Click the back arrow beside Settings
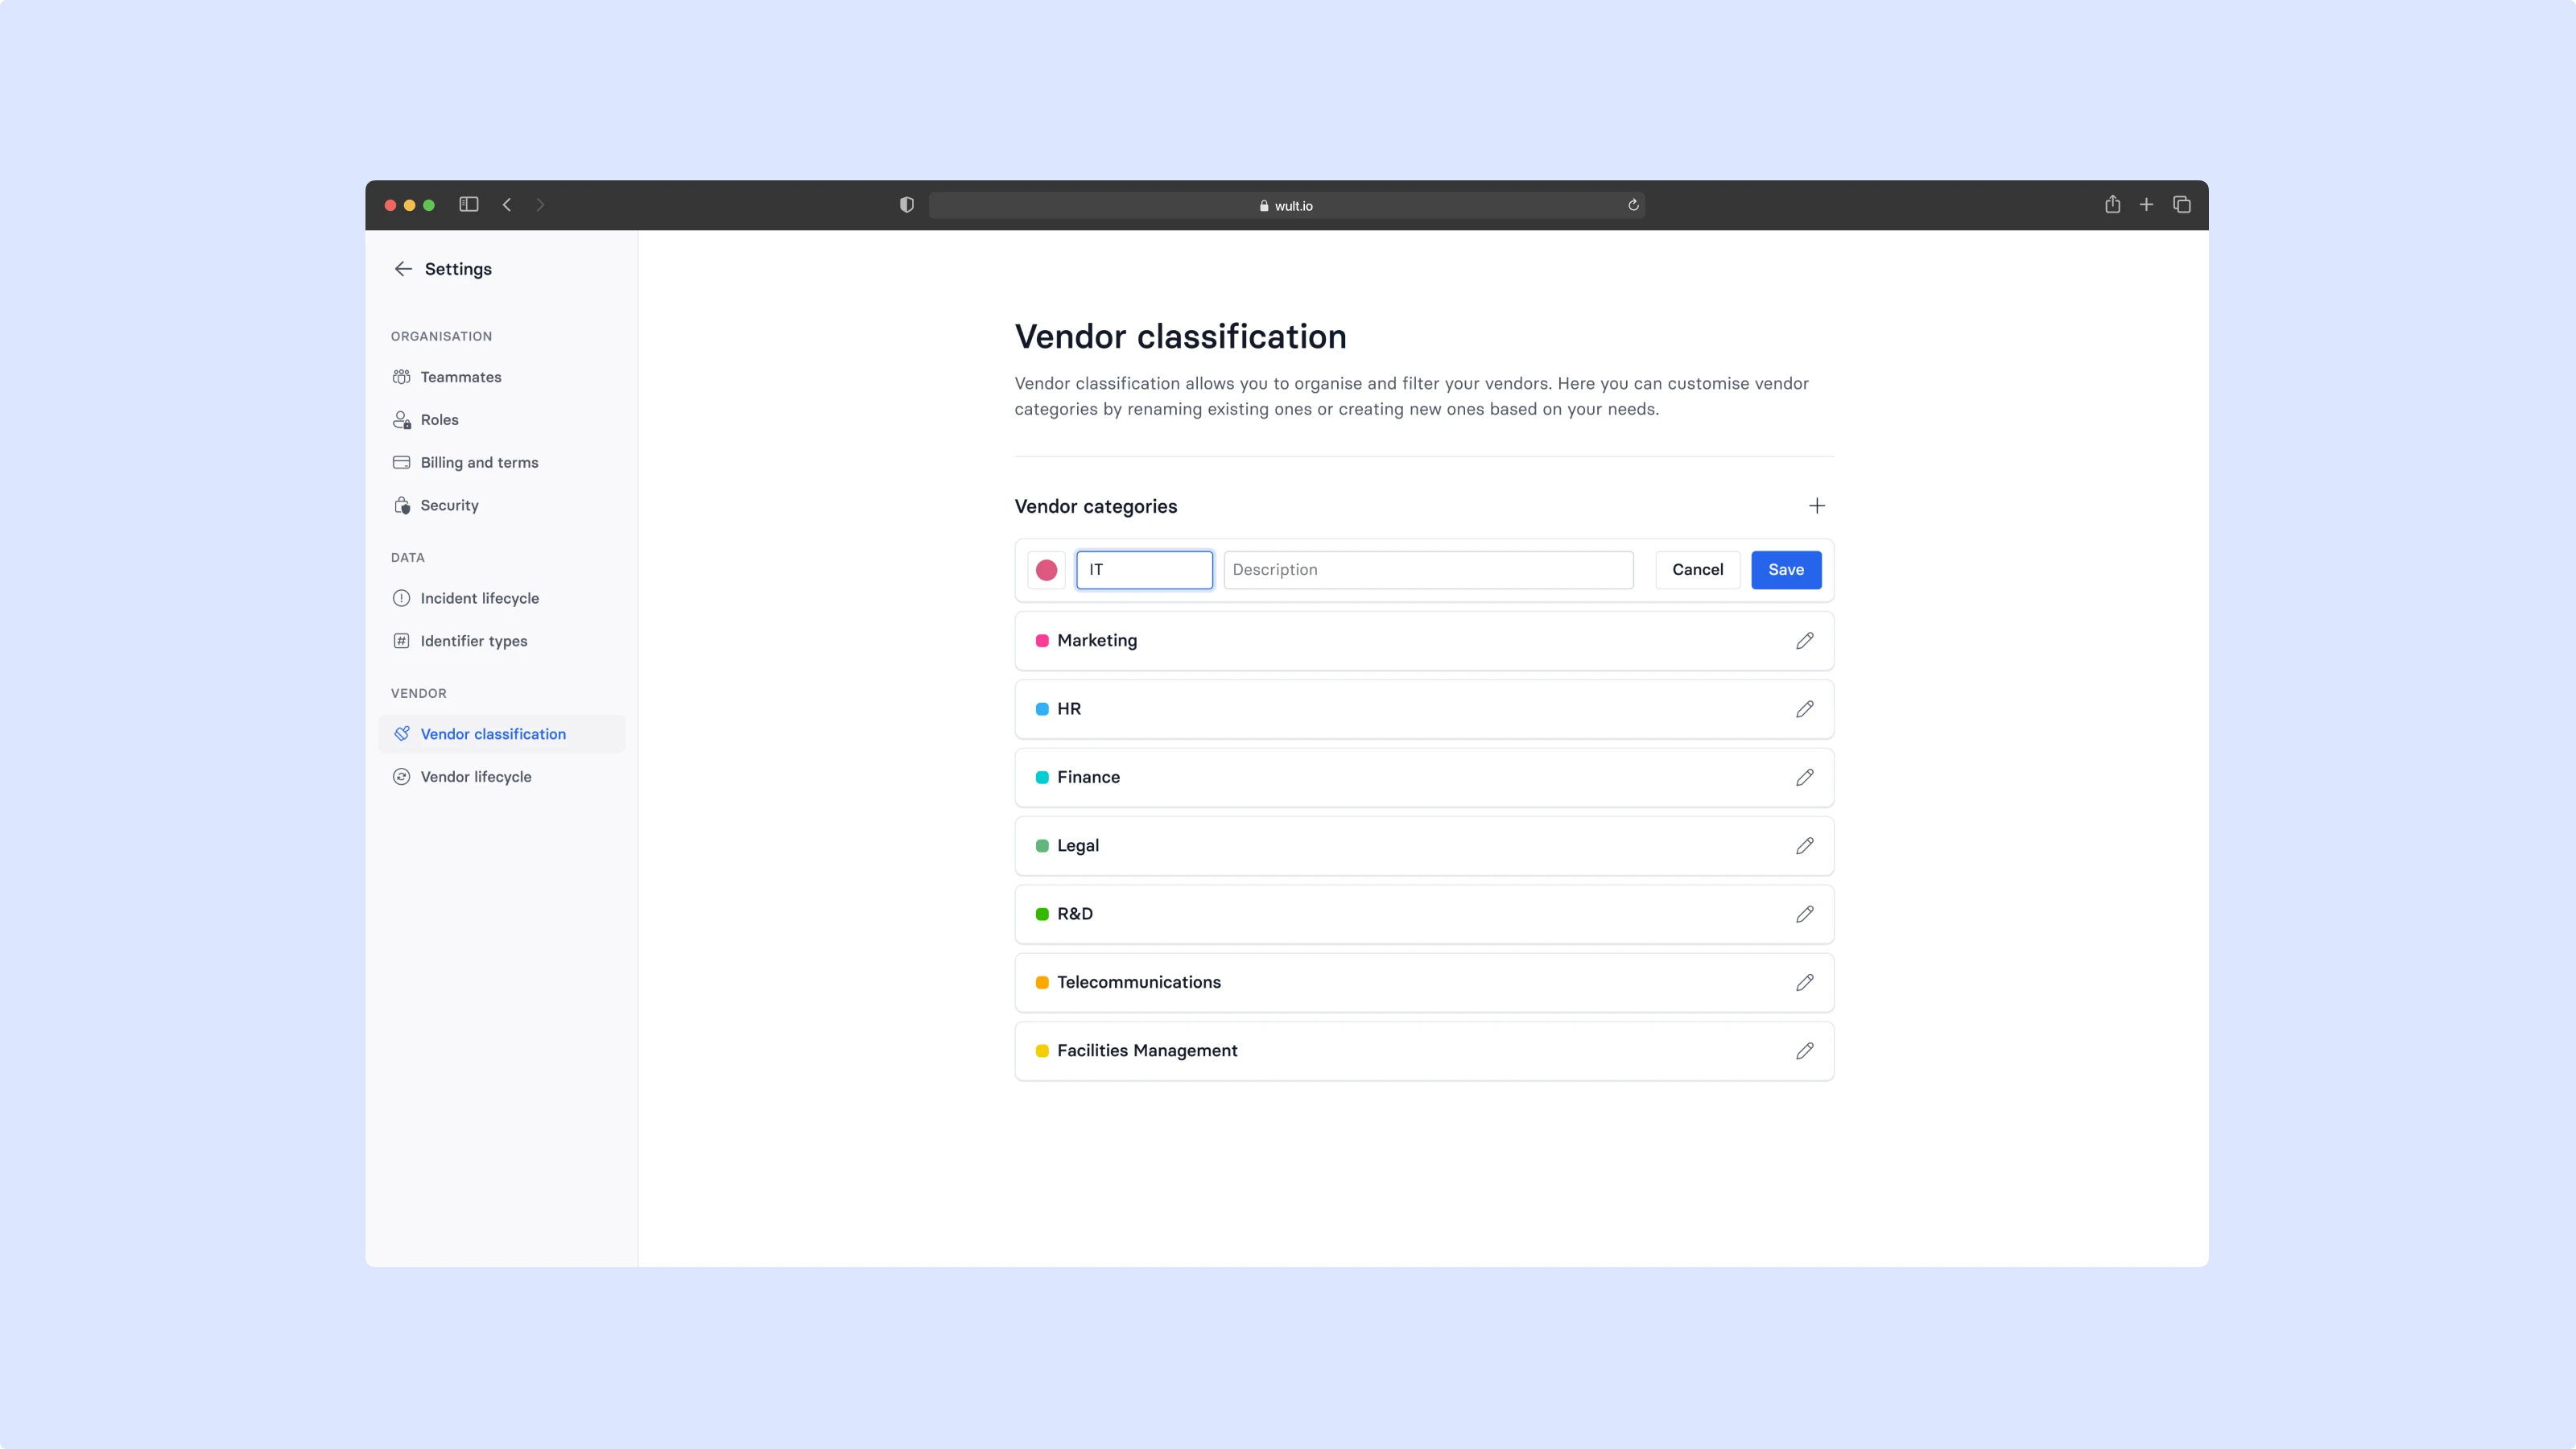The image size is (2576, 1449). 403,269
